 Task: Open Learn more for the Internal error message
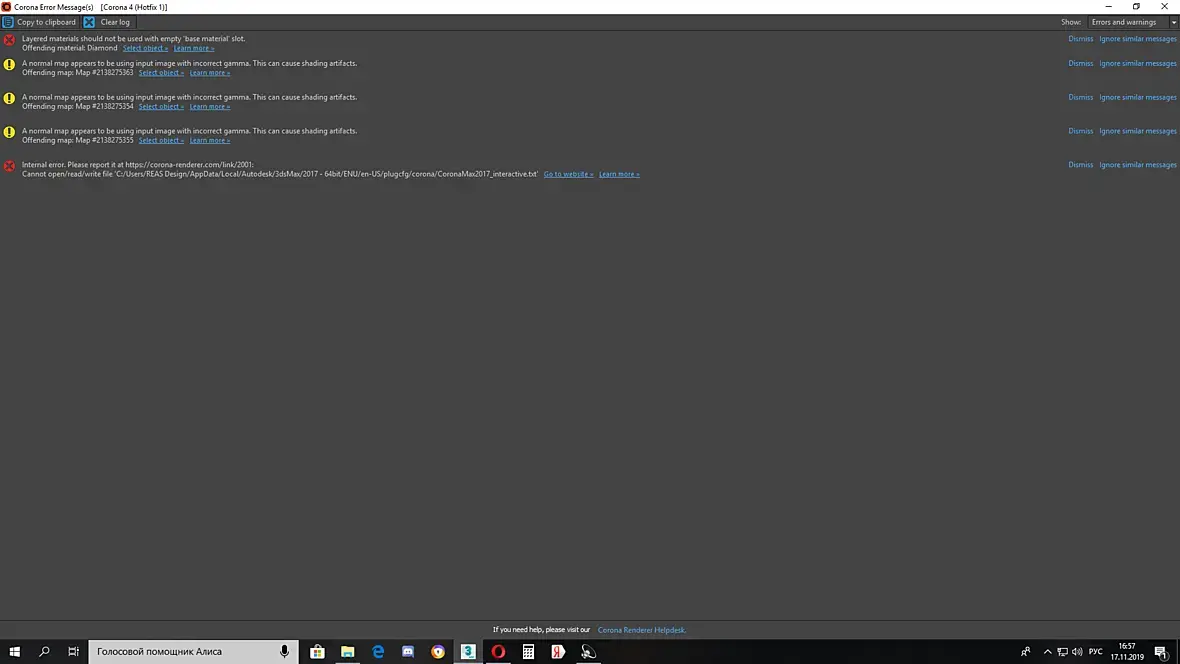619,174
